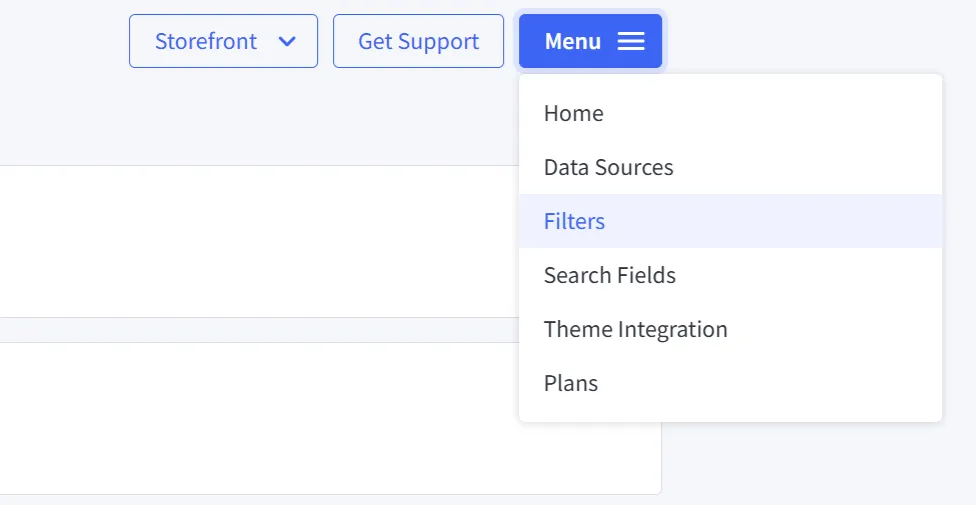Click the "Storefront" text label

(x=206, y=41)
